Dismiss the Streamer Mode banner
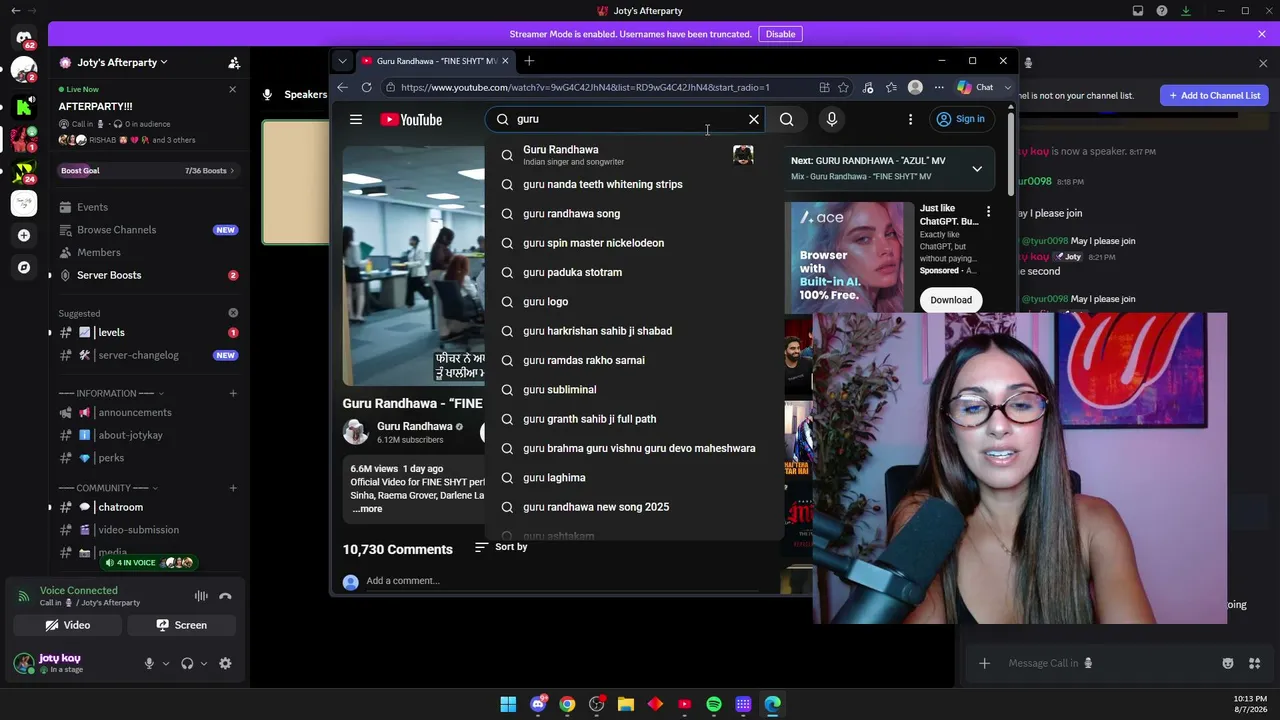The width and height of the screenshot is (1280, 720). 1262,34
